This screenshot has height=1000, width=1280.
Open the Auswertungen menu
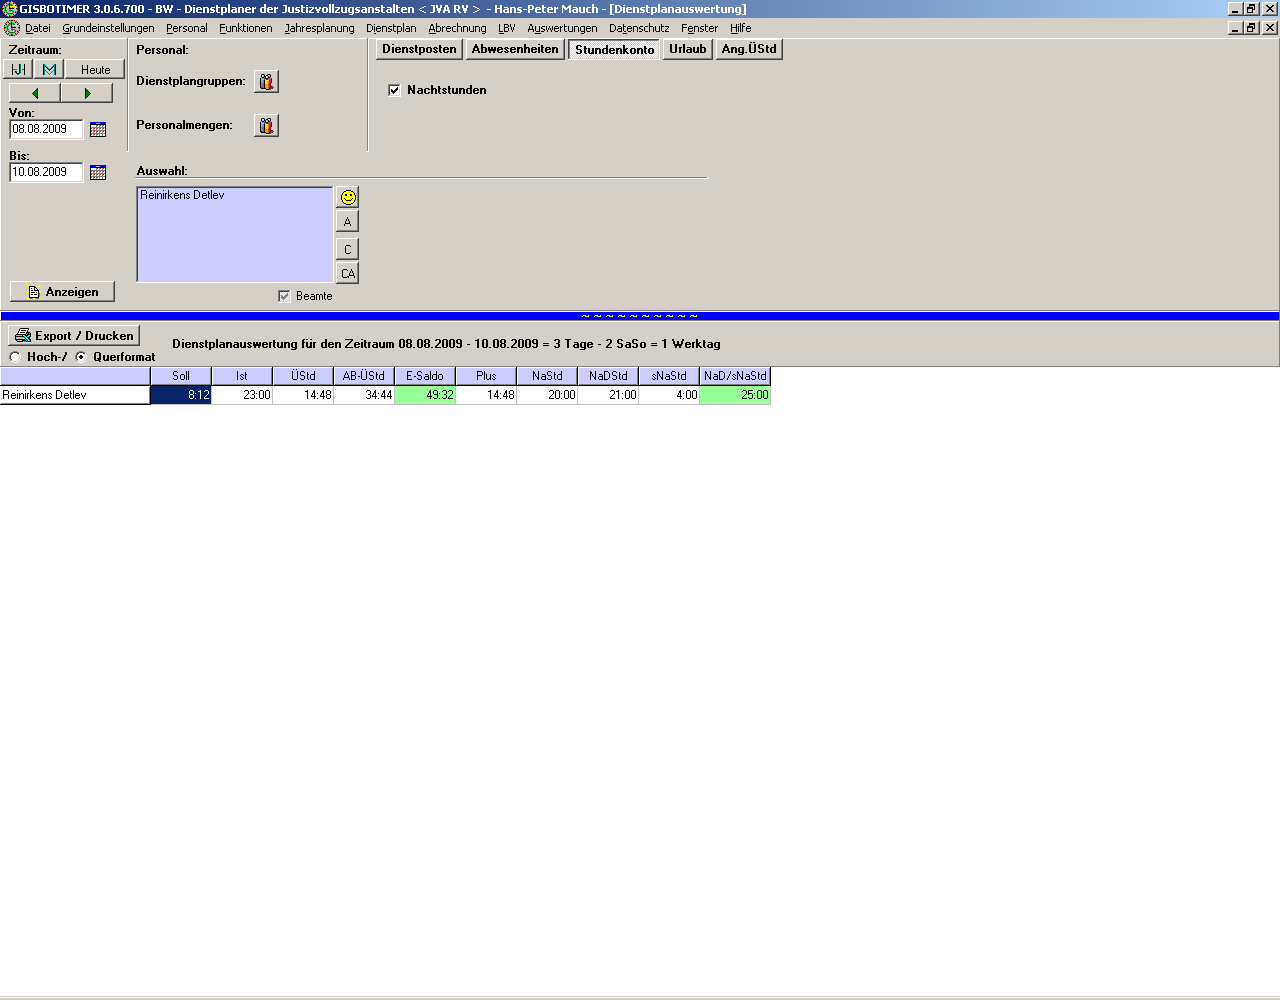tap(562, 28)
